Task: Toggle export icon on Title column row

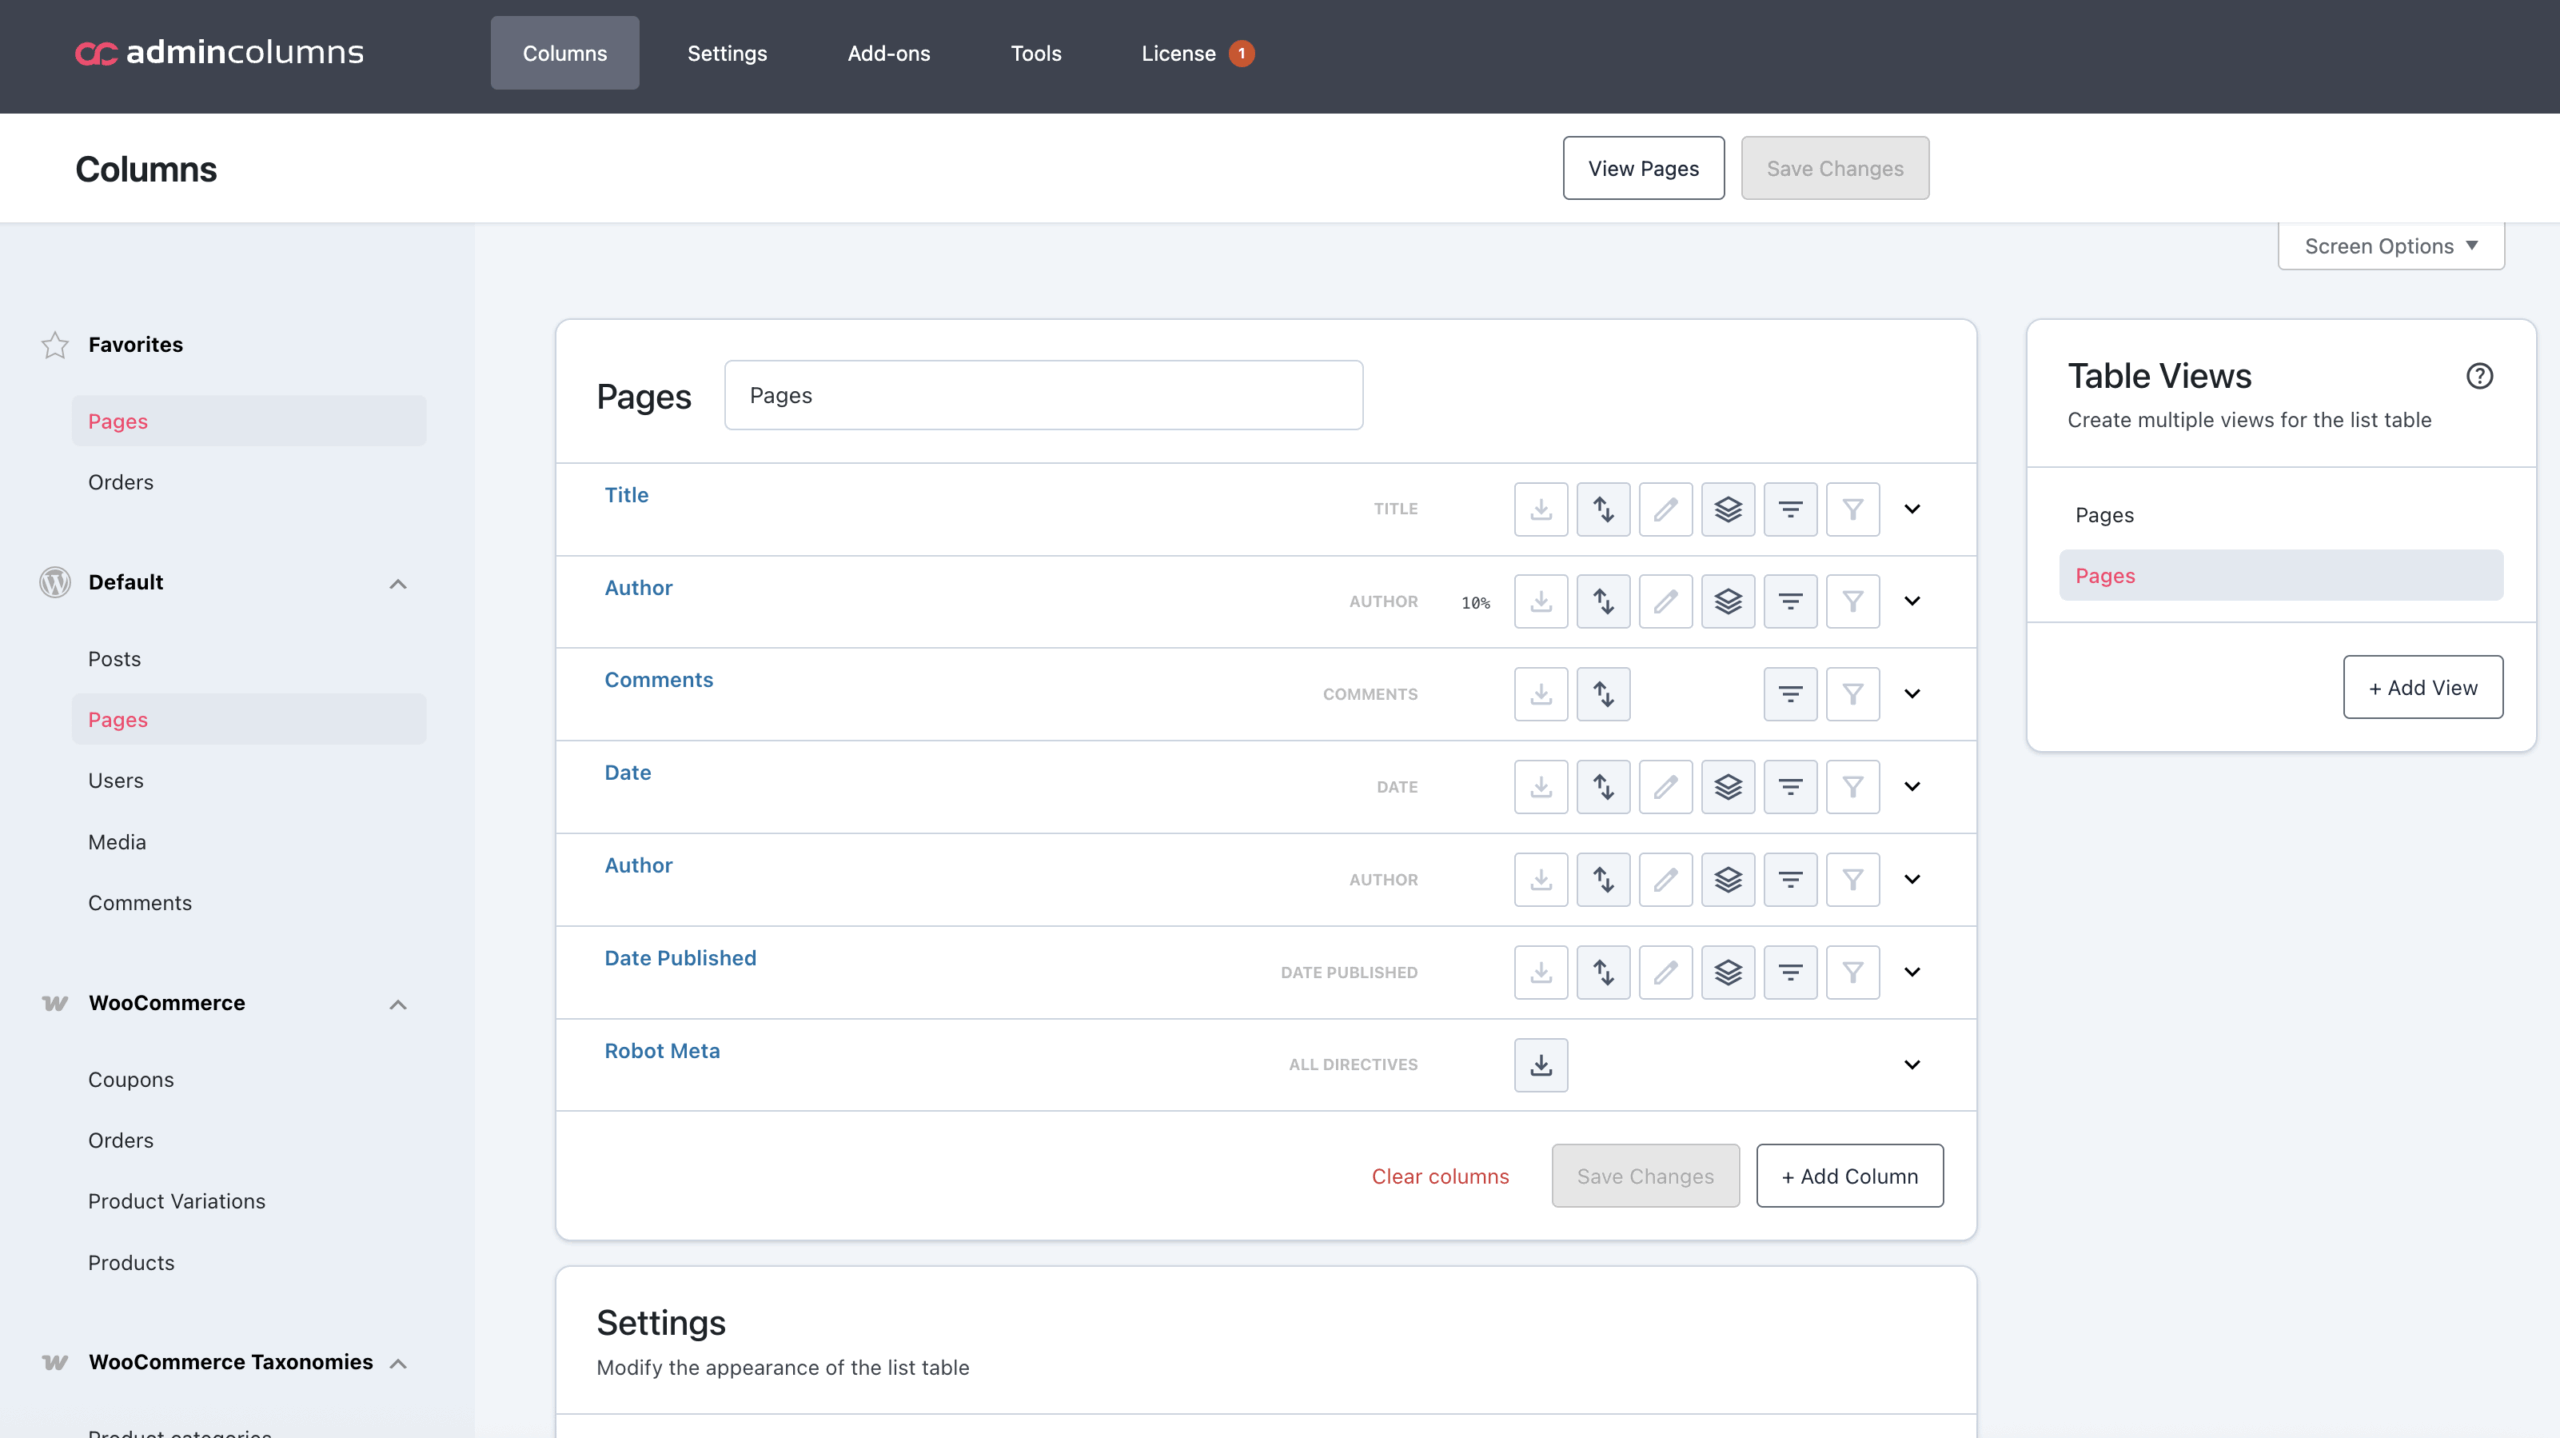Action: 1541,509
